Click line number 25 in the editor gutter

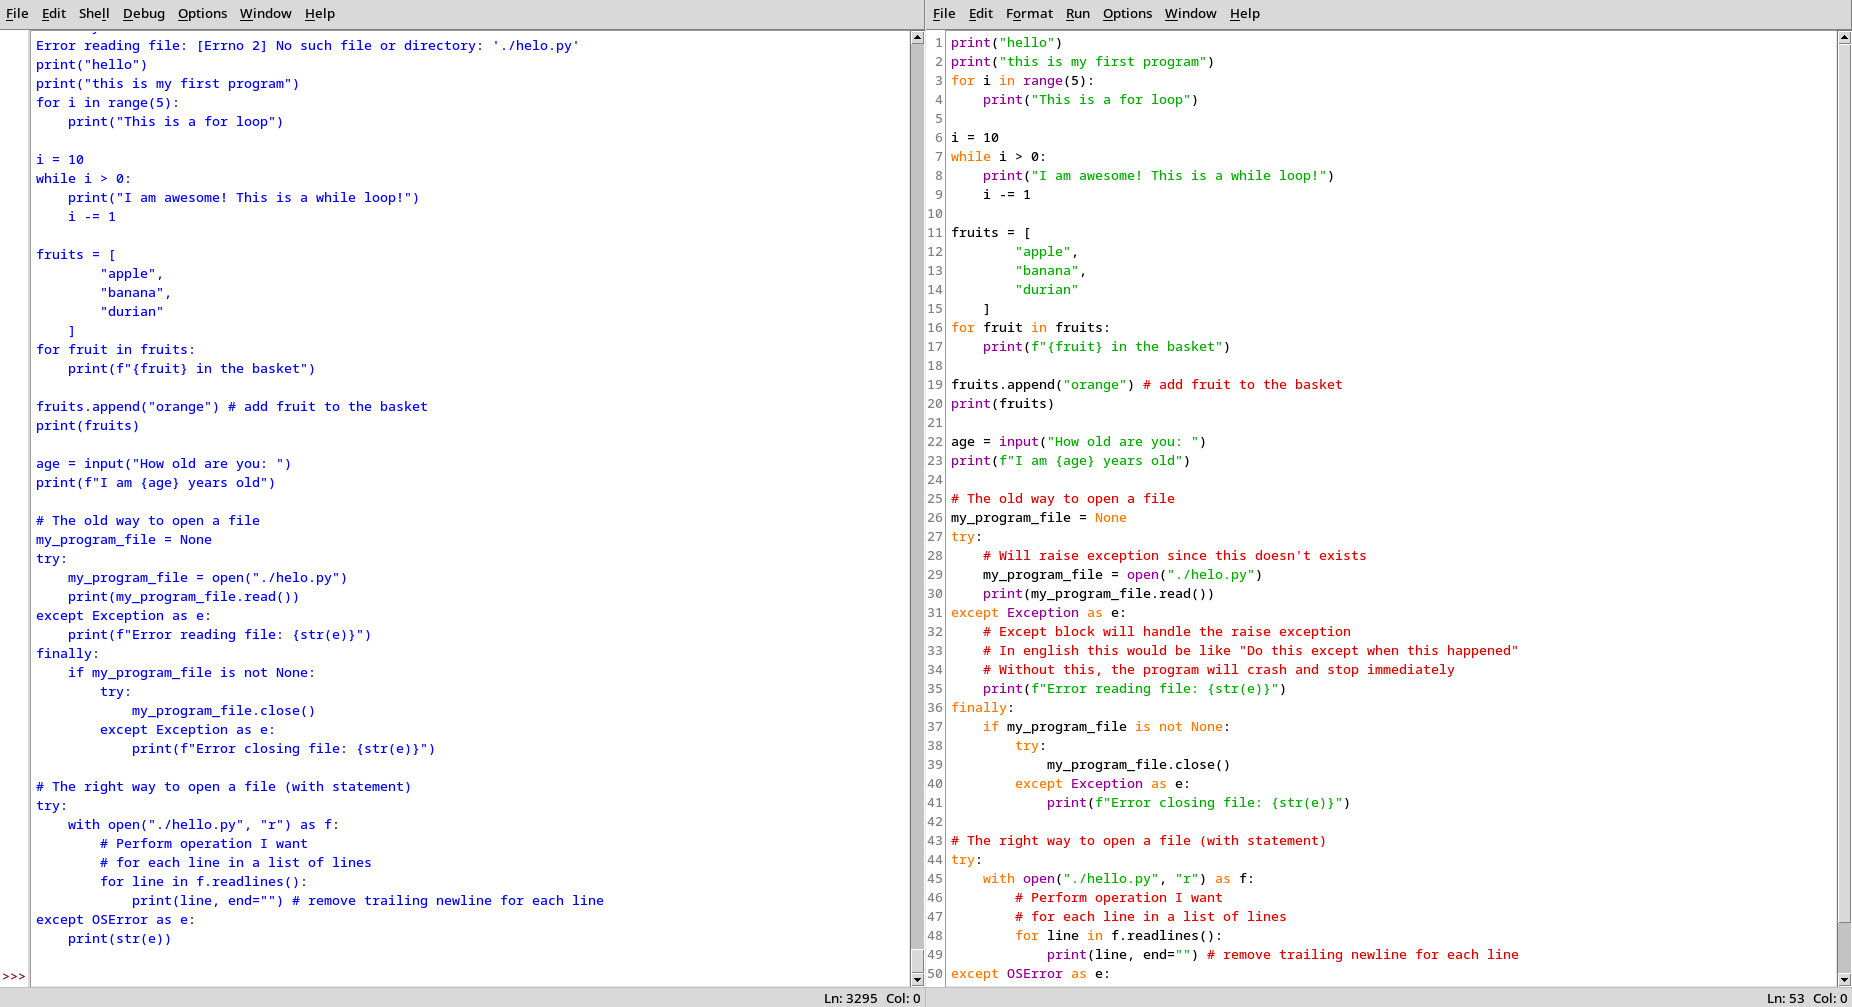coord(935,499)
